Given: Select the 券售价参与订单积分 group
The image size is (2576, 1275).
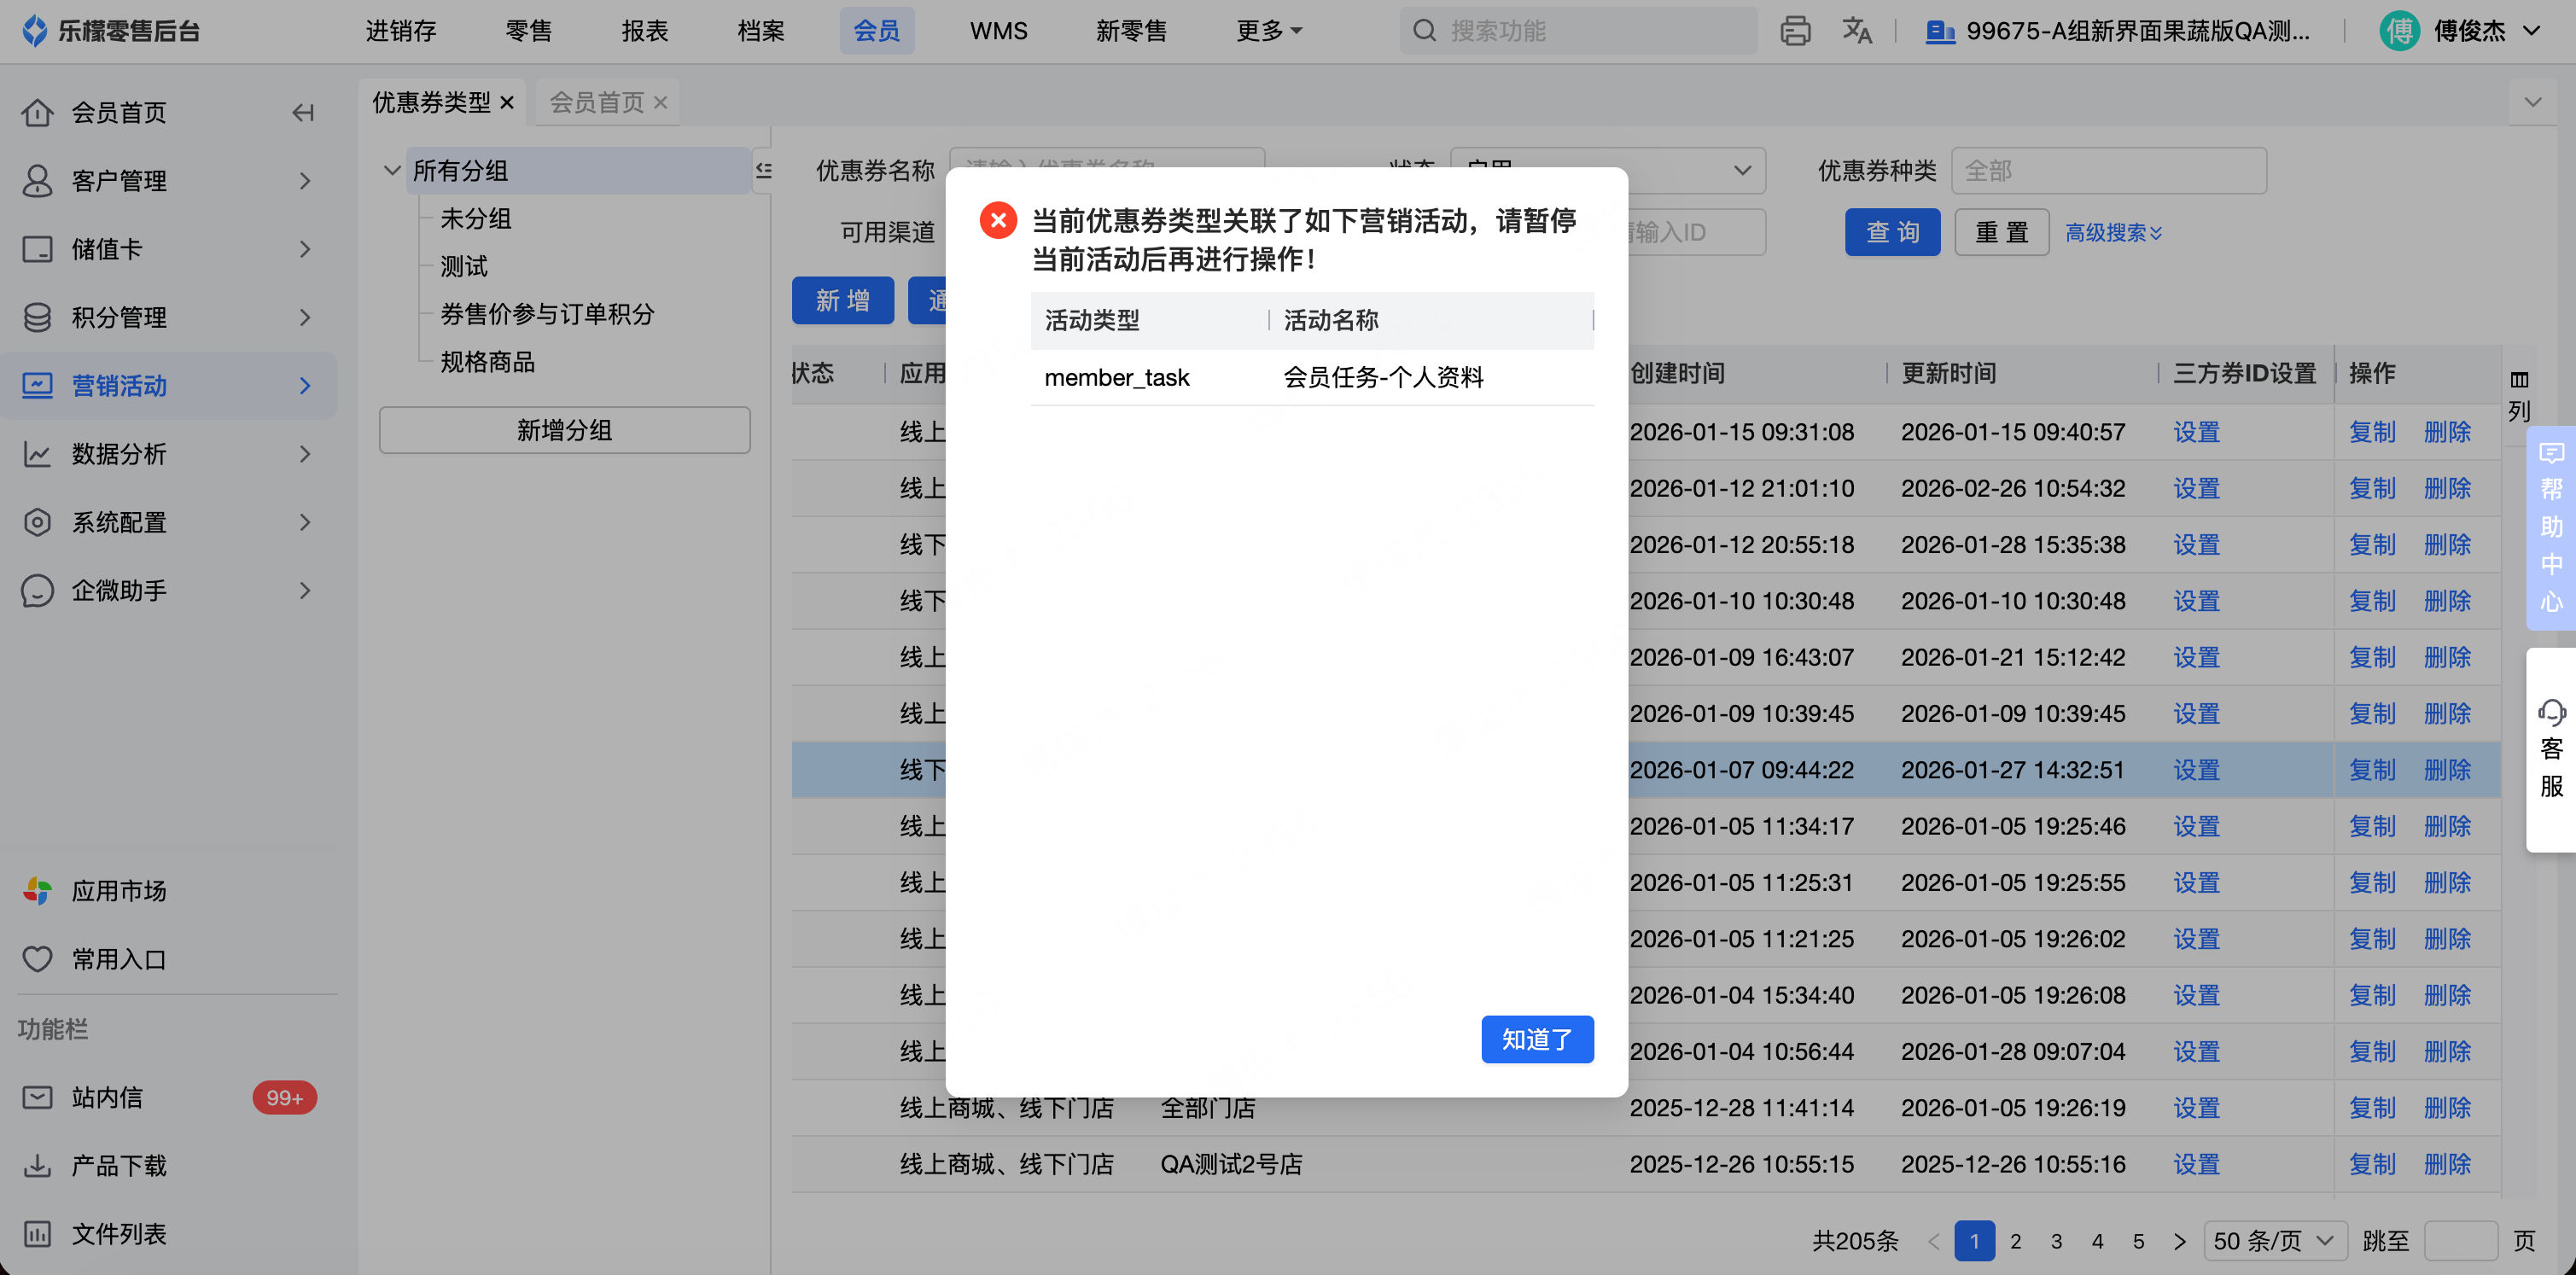Looking at the screenshot, I should tap(547, 314).
